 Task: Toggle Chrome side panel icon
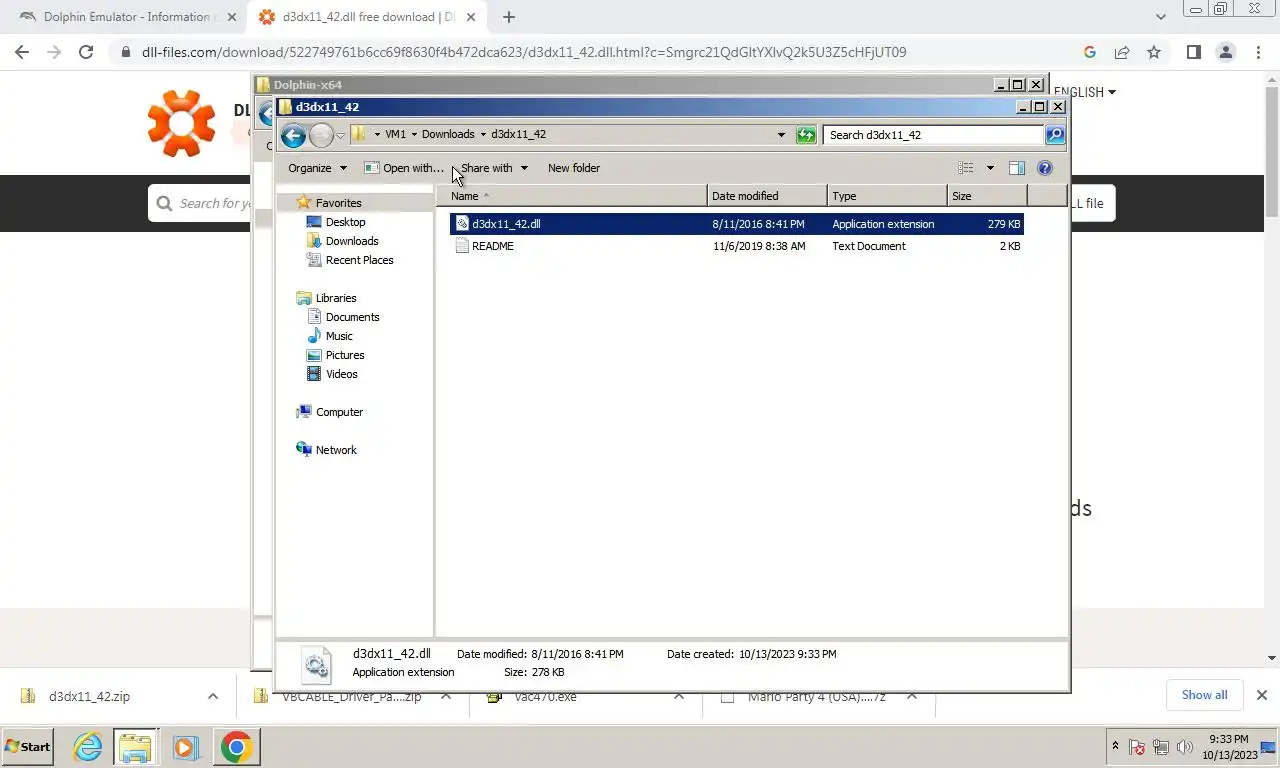(1193, 52)
